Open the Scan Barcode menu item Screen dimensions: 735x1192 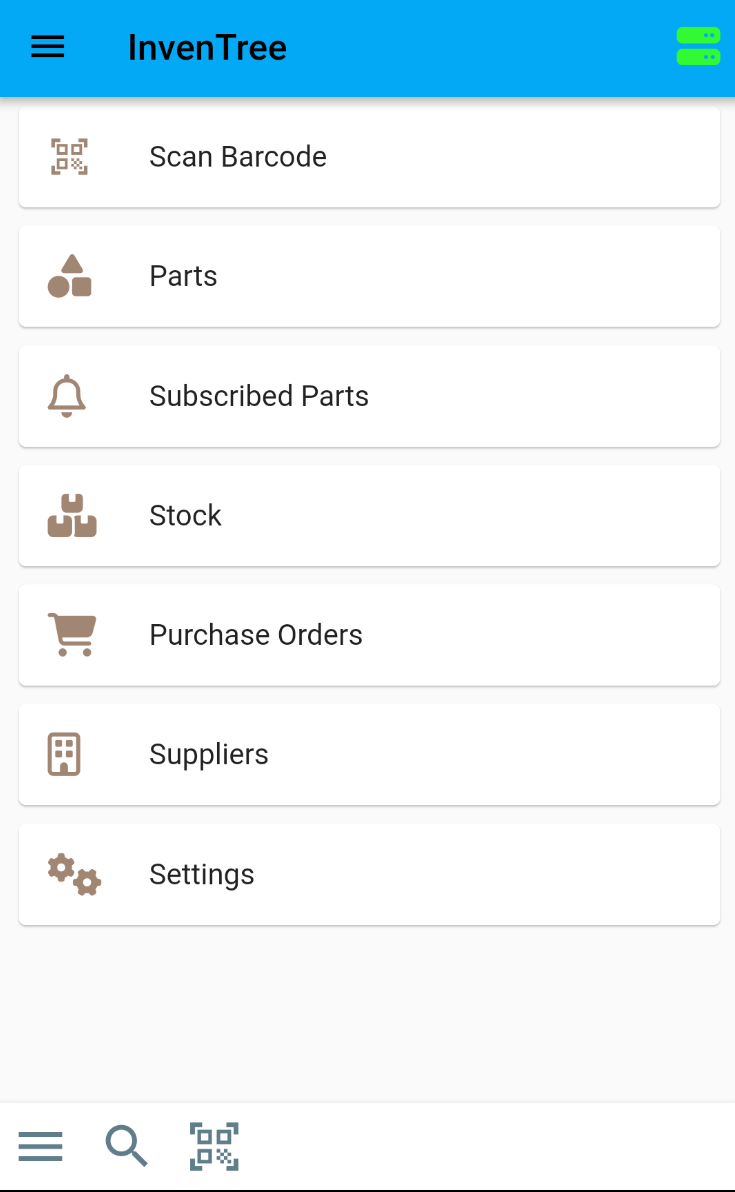[x=238, y=157]
